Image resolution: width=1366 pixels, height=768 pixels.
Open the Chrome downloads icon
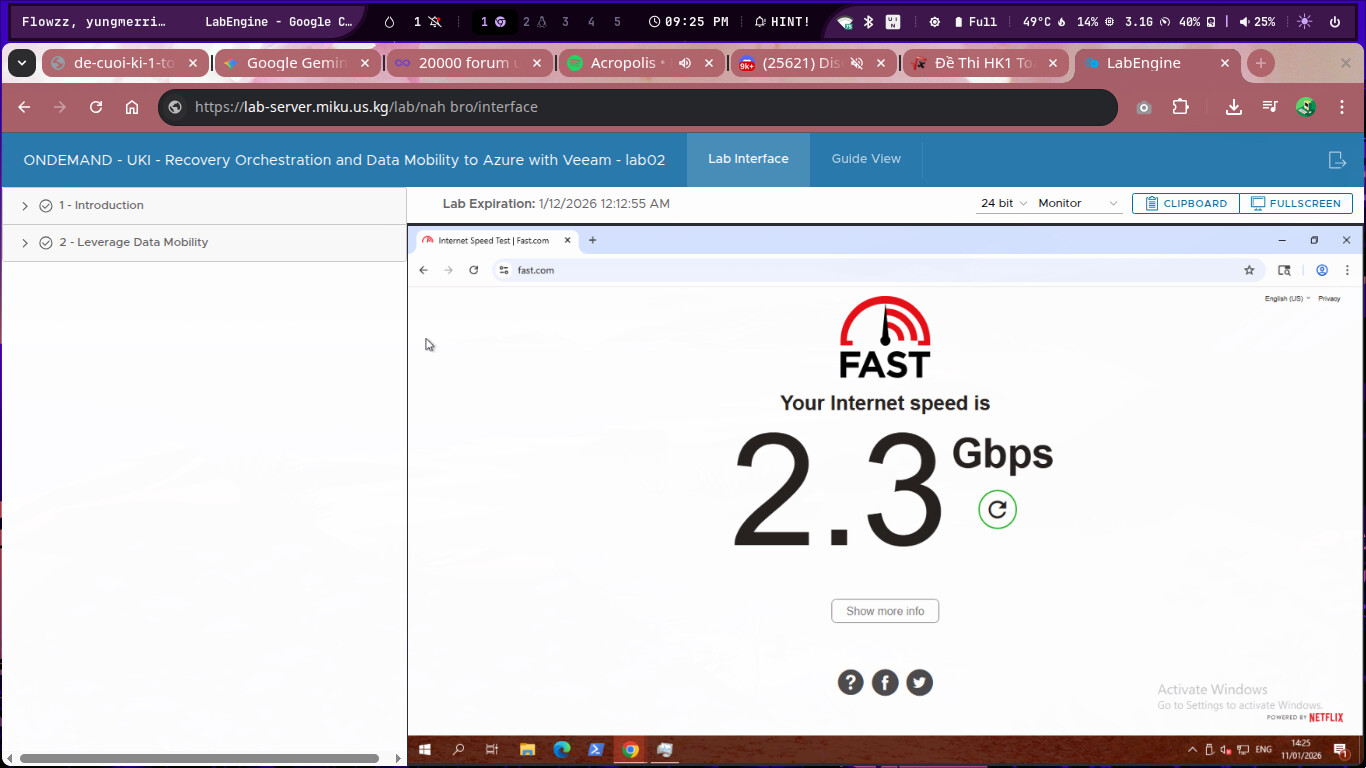pos(1234,107)
